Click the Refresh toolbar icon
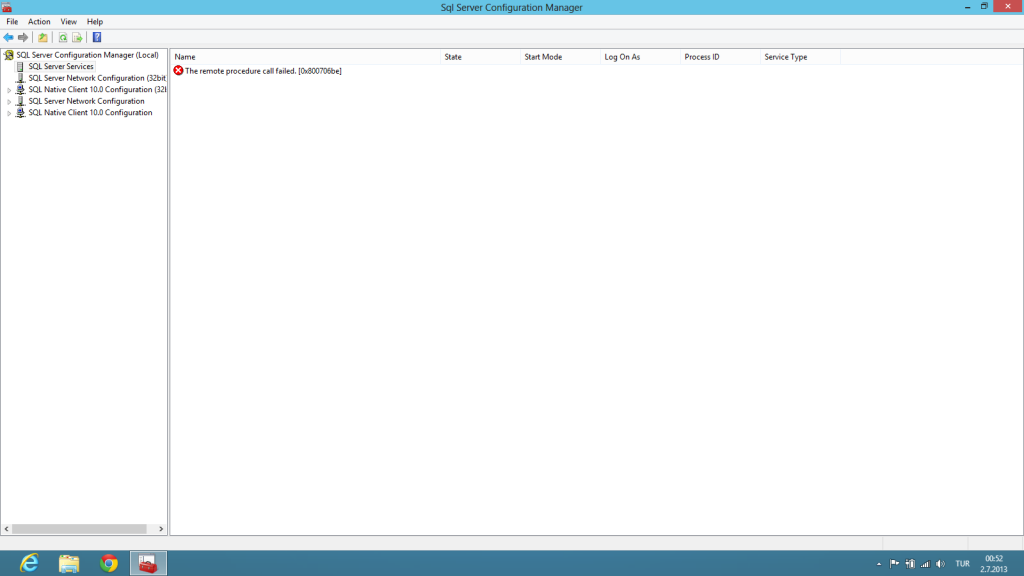The image size is (1024, 576). click(63, 37)
